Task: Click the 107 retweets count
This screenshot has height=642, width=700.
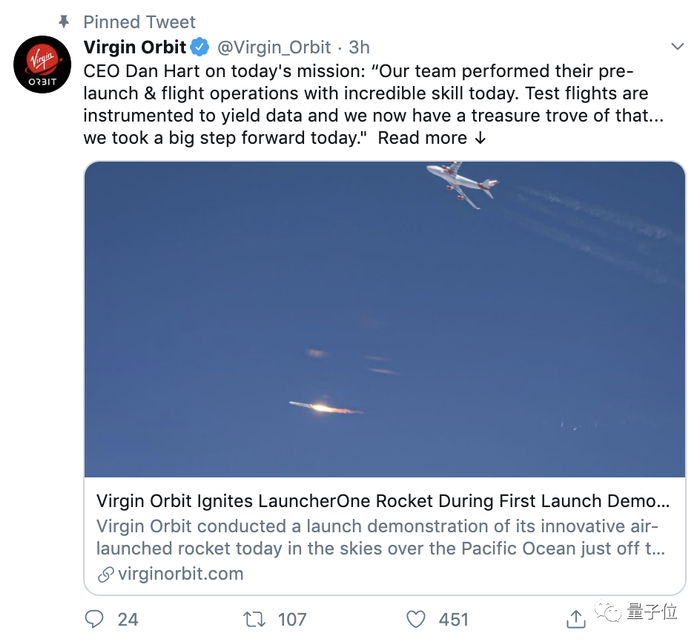Action: coord(292,620)
